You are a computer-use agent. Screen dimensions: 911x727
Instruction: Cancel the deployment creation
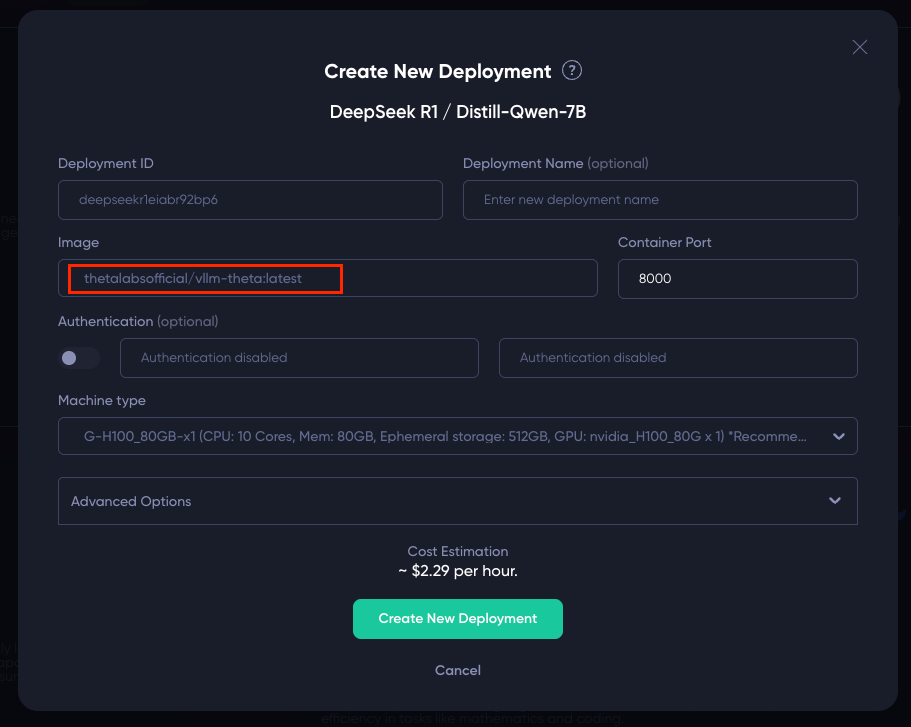pos(458,670)
